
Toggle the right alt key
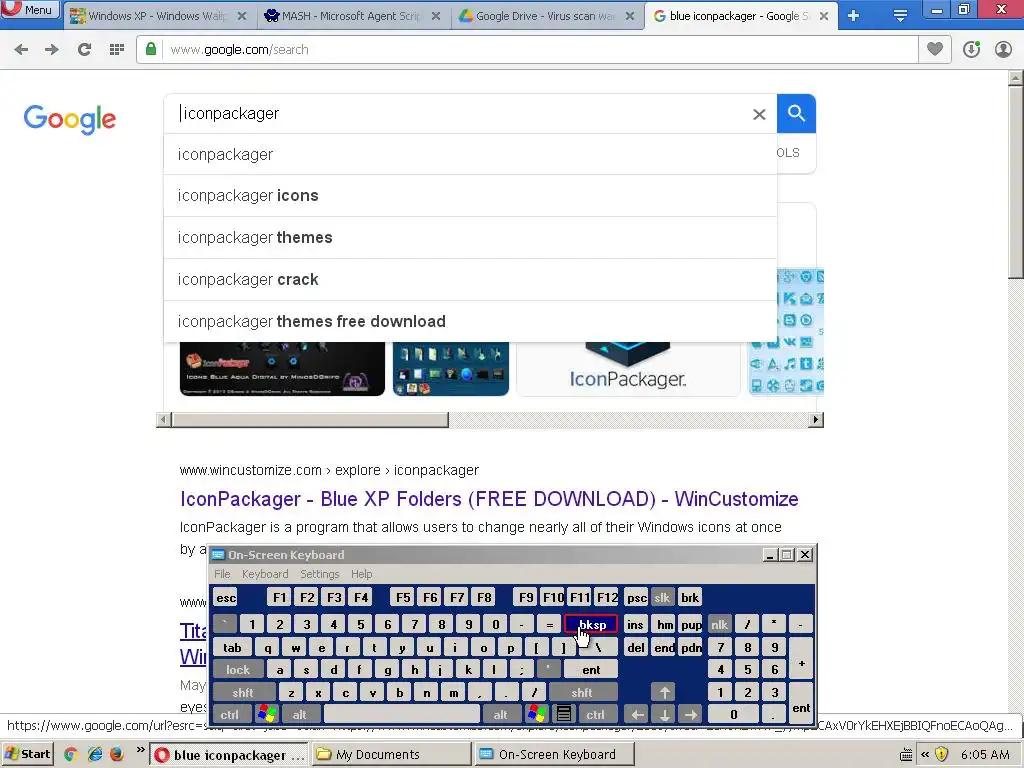point(501,714)
